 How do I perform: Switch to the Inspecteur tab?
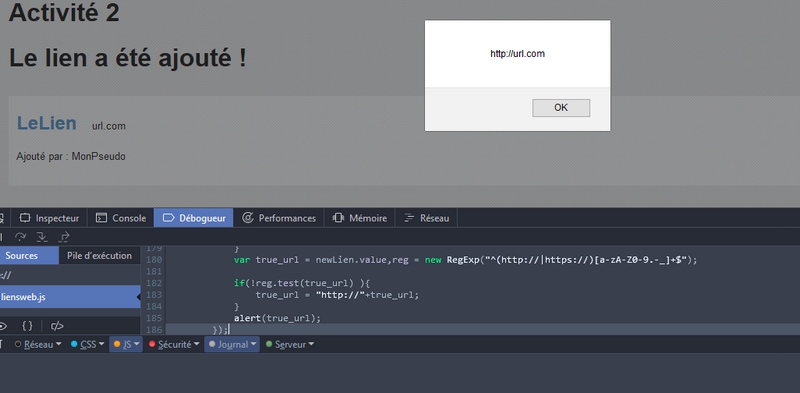49,218
